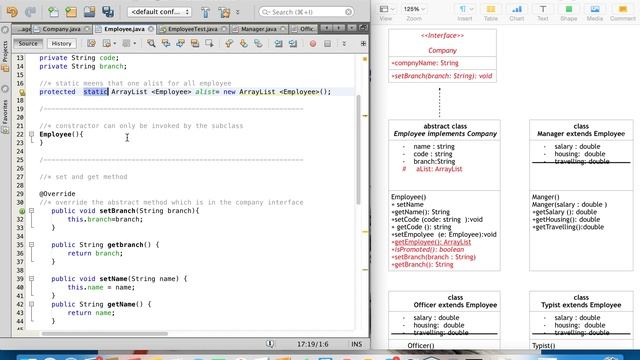
Task: Collapse the setBranch method fold at line 31
Action: 31,211
